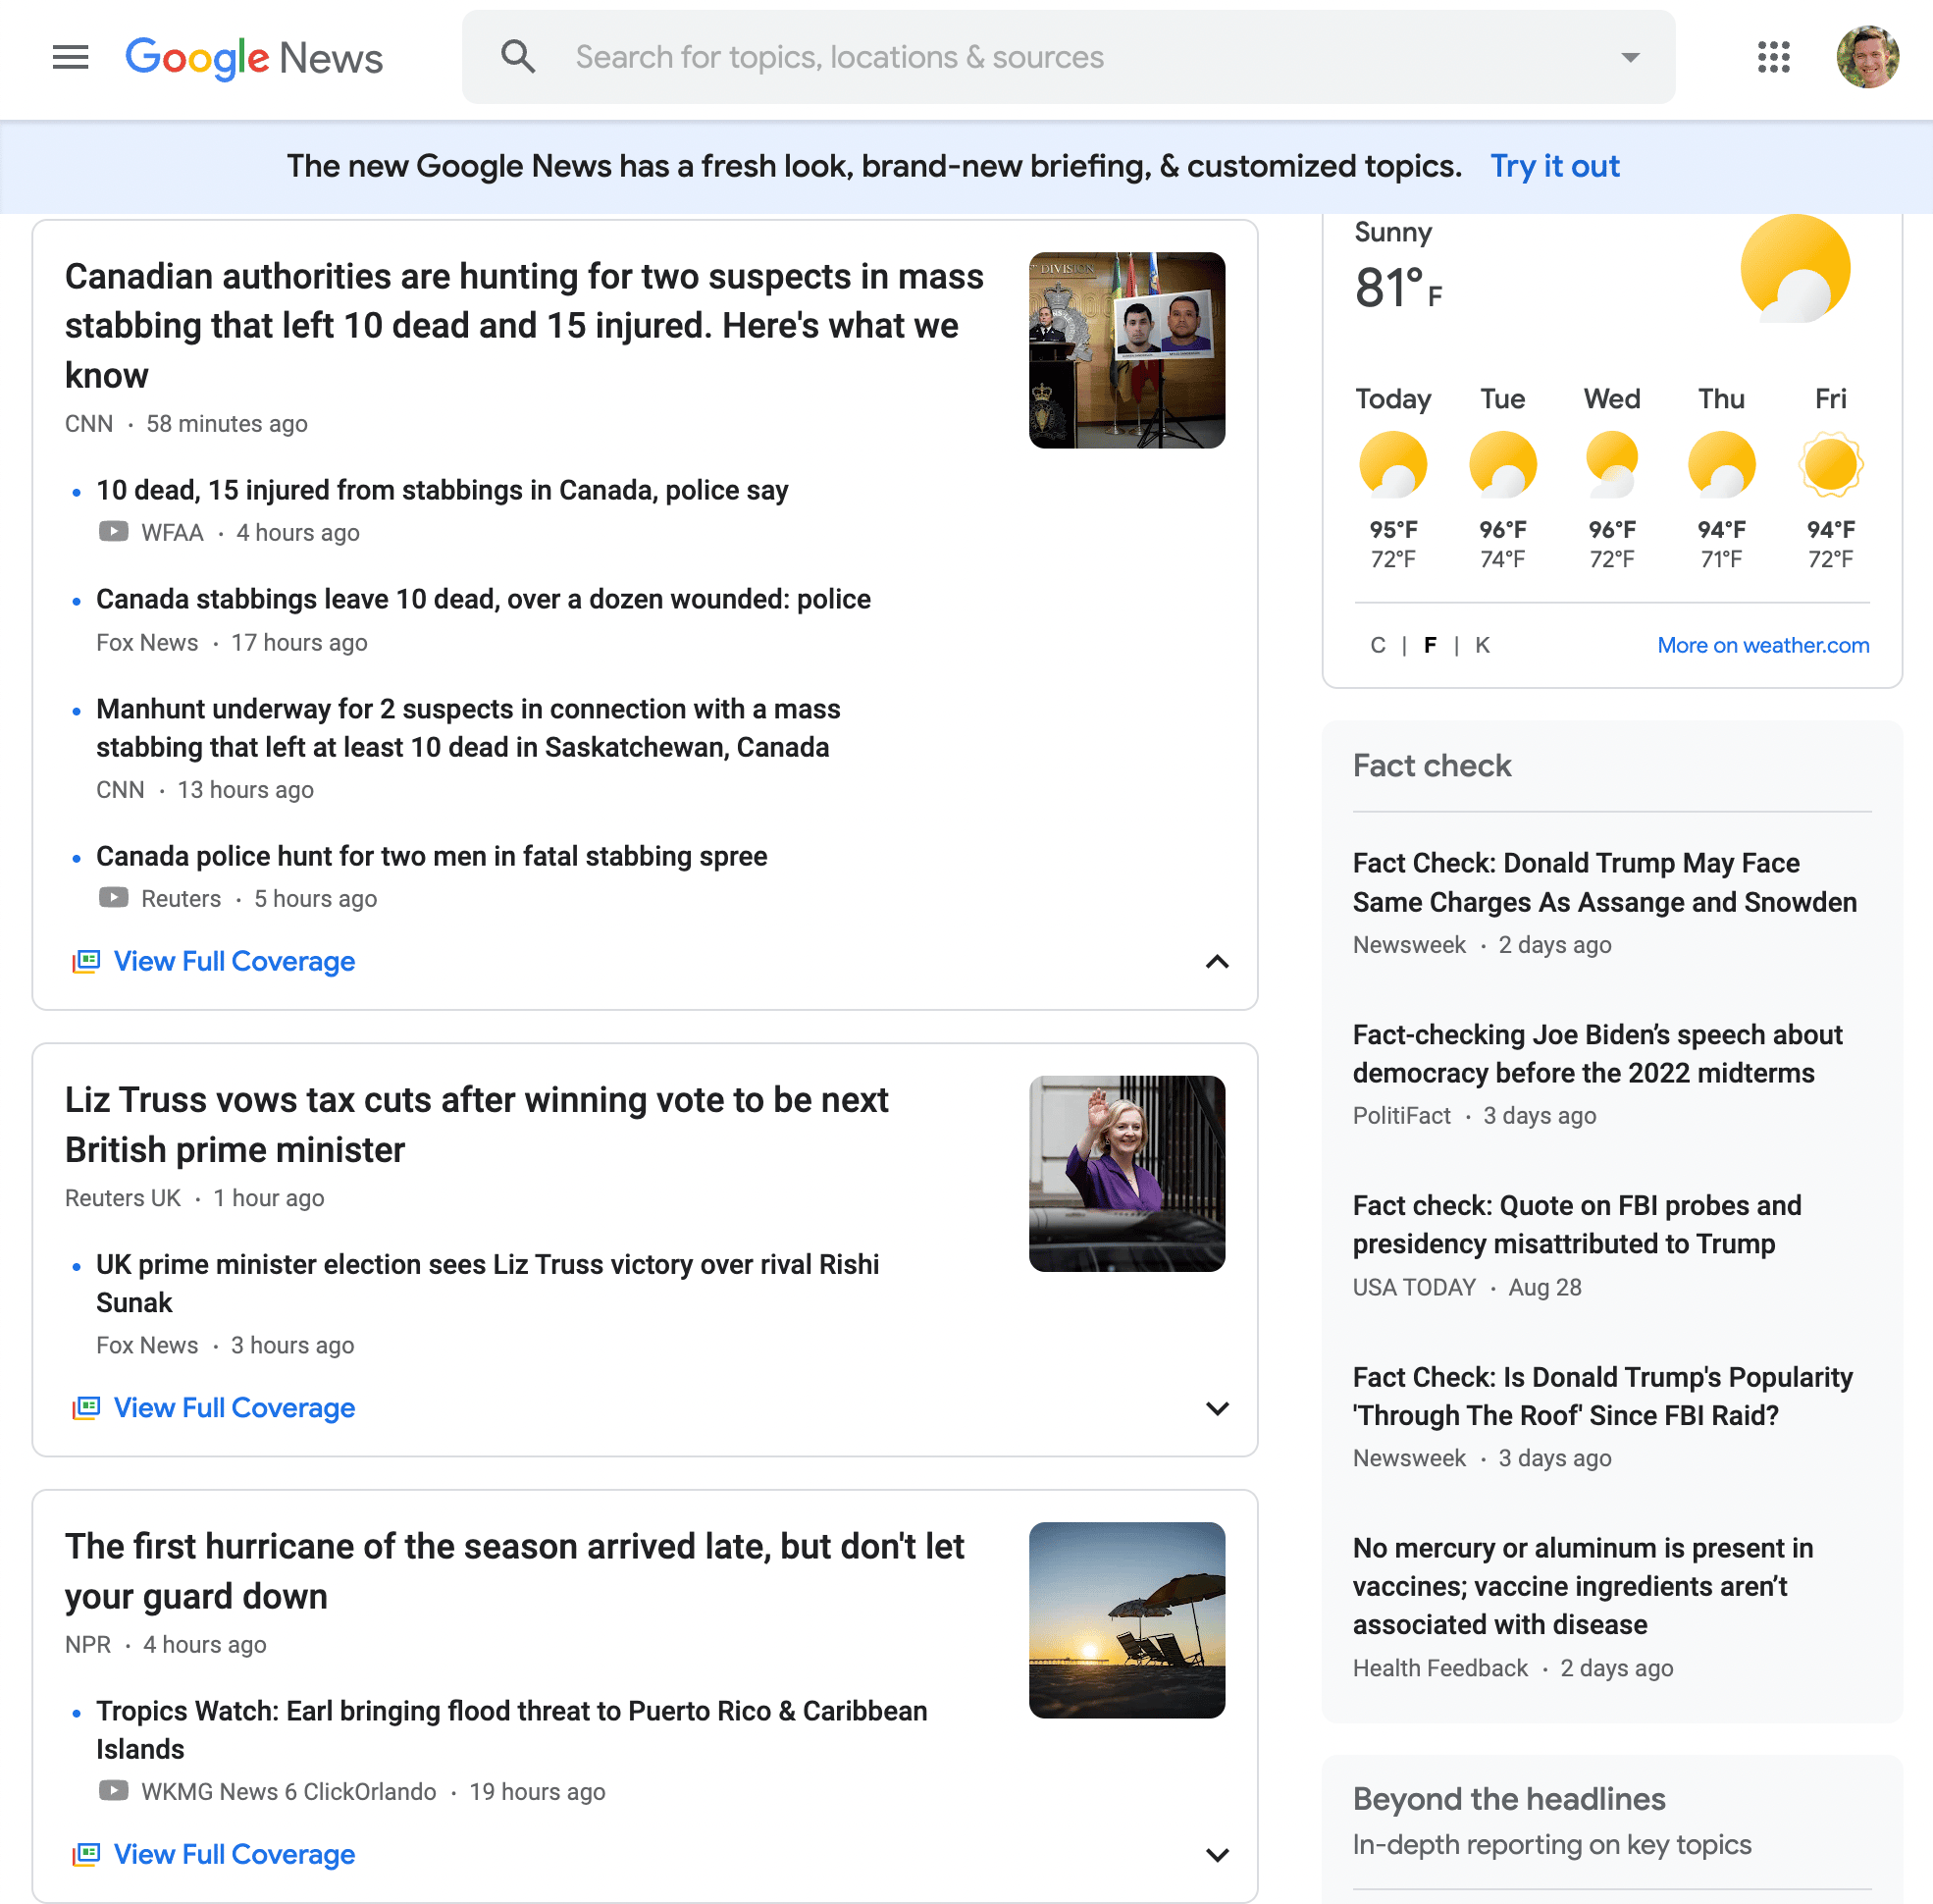The height and width of the screenshot is (1904, 1933).
Task: Click the WFAA video icon
Action: pos(113,532)
